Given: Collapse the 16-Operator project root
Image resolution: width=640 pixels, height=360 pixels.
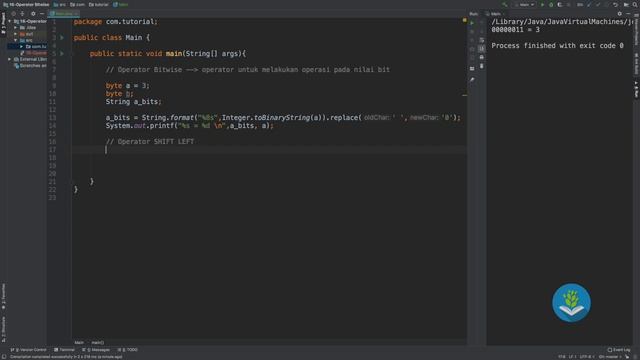Looking at the screenshot, I should (x=10, y=21).
